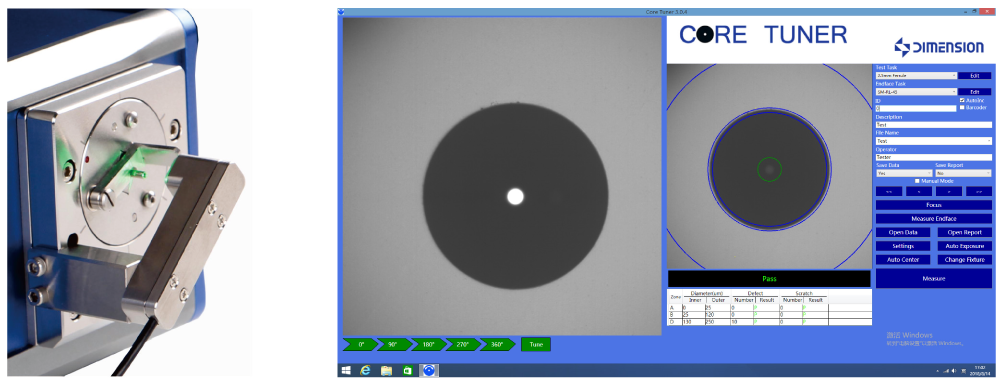Expand the Test Task dropdown
This screenshot has height=388, width=1000.
click(916, 75)
